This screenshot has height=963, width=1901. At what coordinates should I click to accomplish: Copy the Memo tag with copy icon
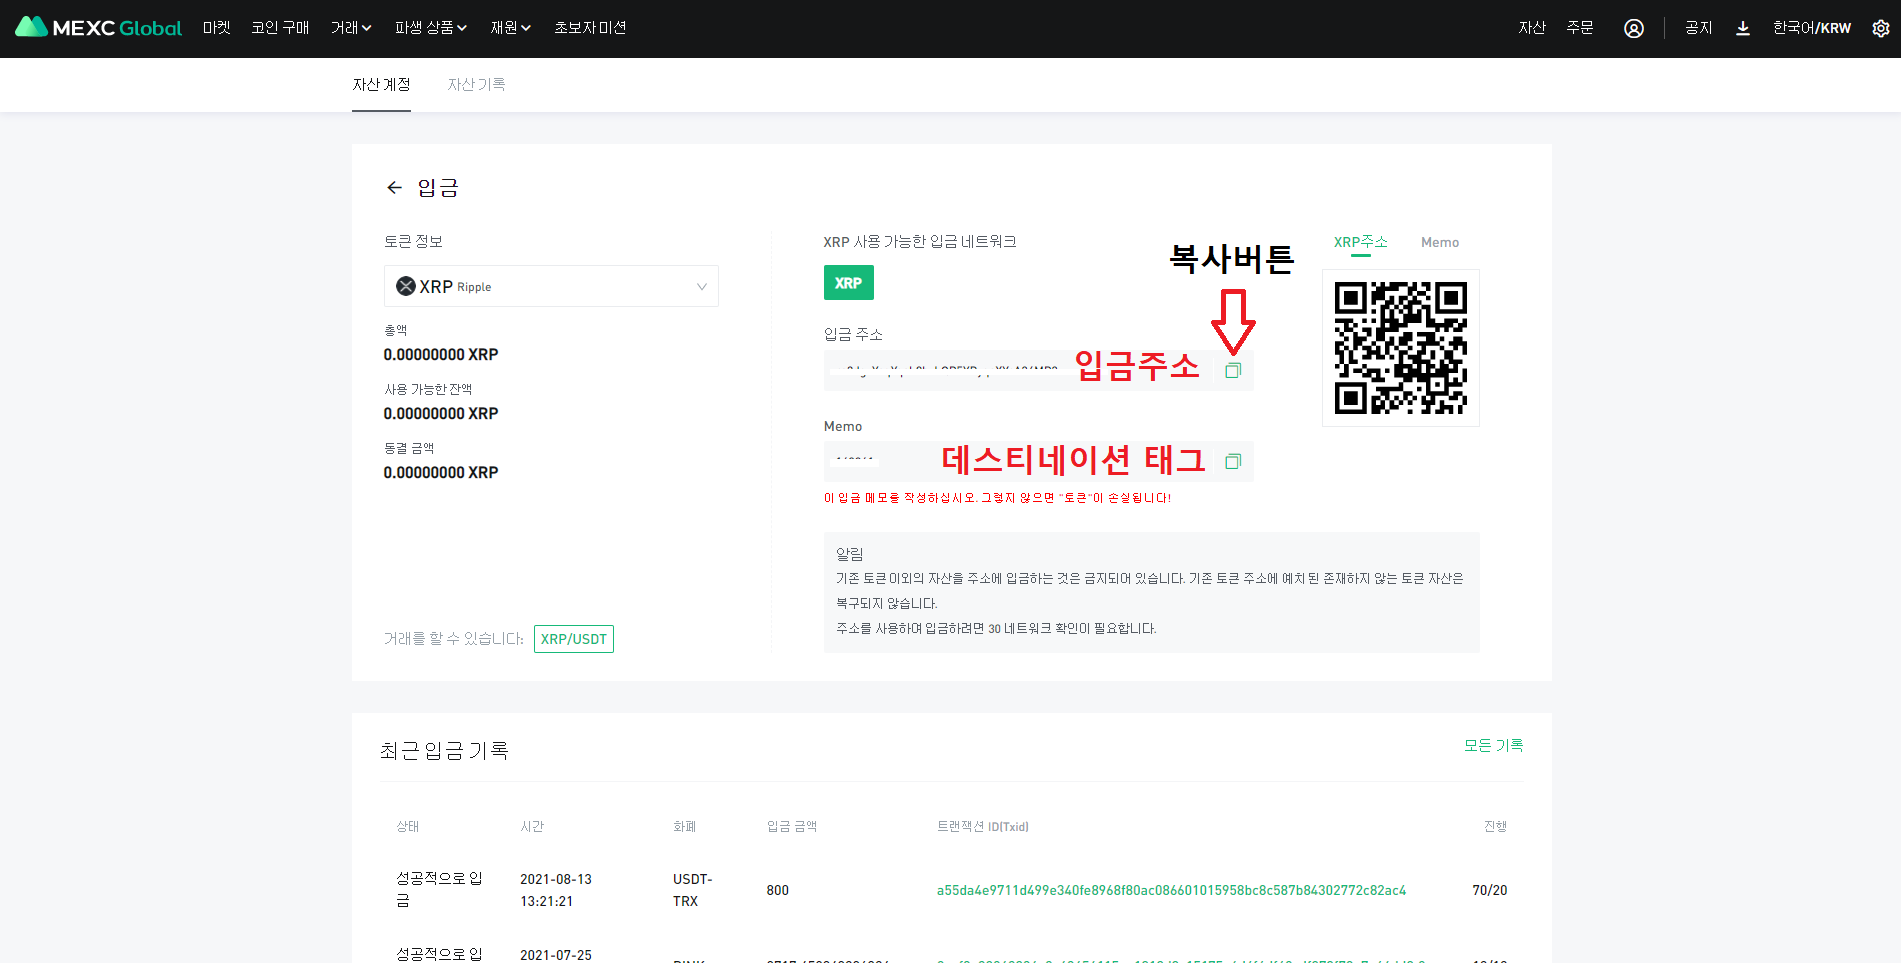1233,461
